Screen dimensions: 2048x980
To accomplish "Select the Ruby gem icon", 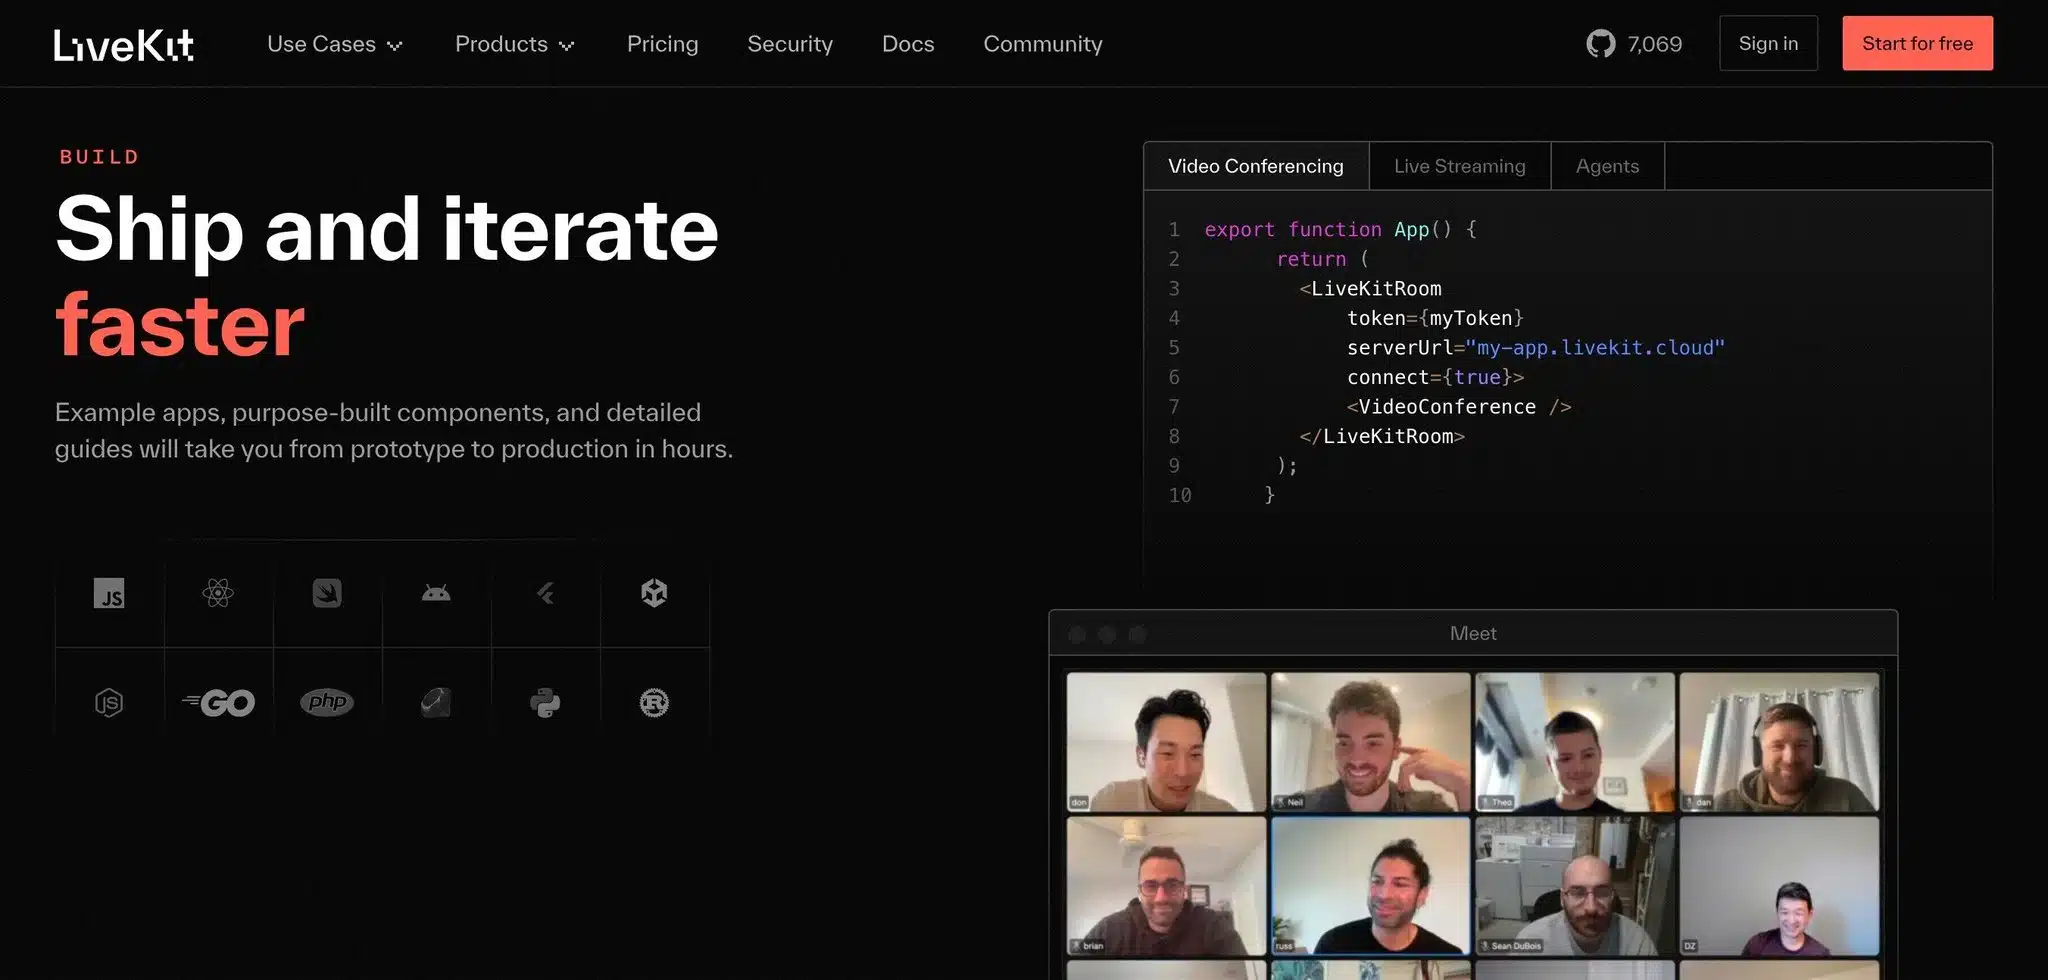I will (436, 703).
